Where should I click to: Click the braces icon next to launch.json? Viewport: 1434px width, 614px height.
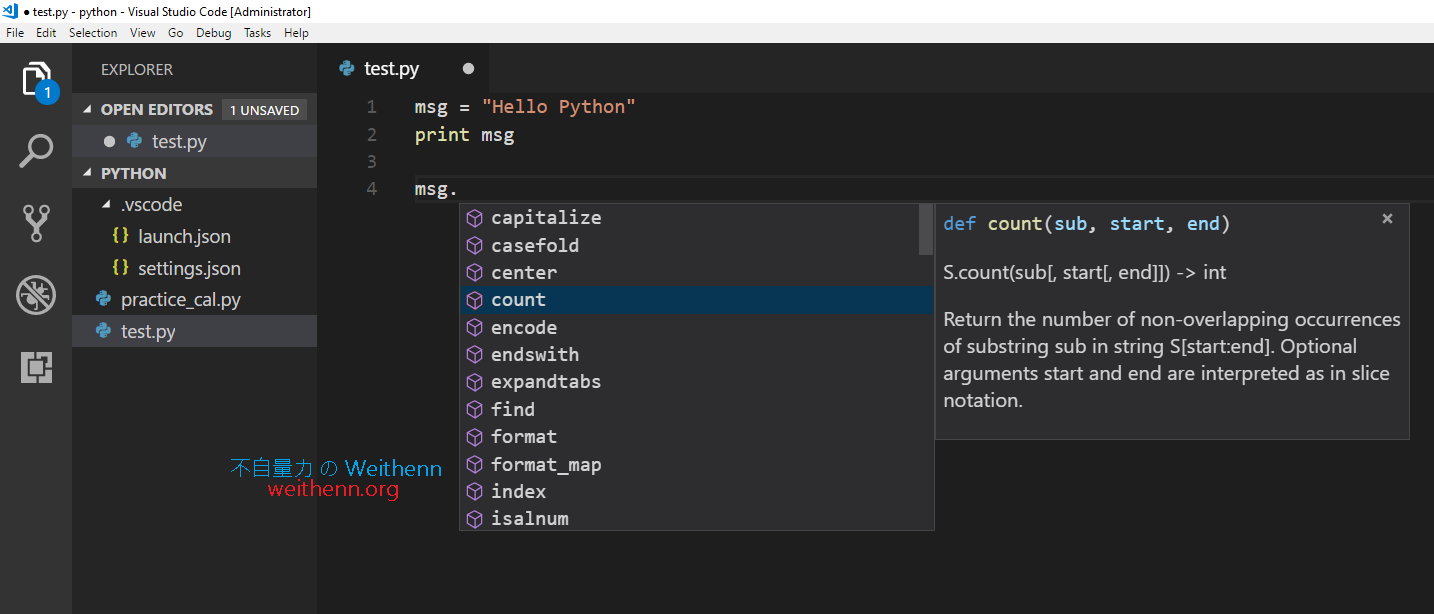[x=121, y=236]
